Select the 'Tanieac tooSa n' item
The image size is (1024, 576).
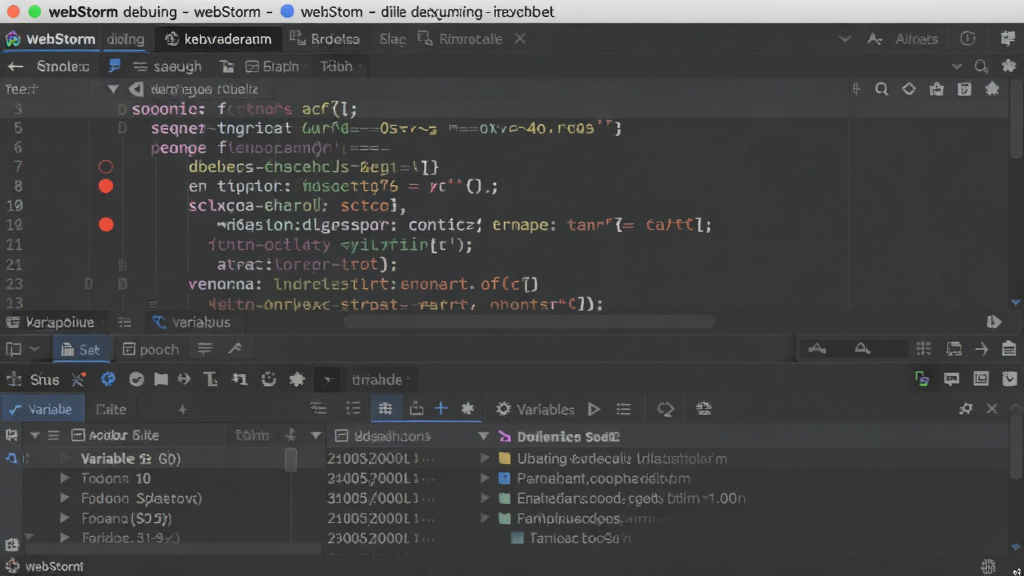(571, 538)
